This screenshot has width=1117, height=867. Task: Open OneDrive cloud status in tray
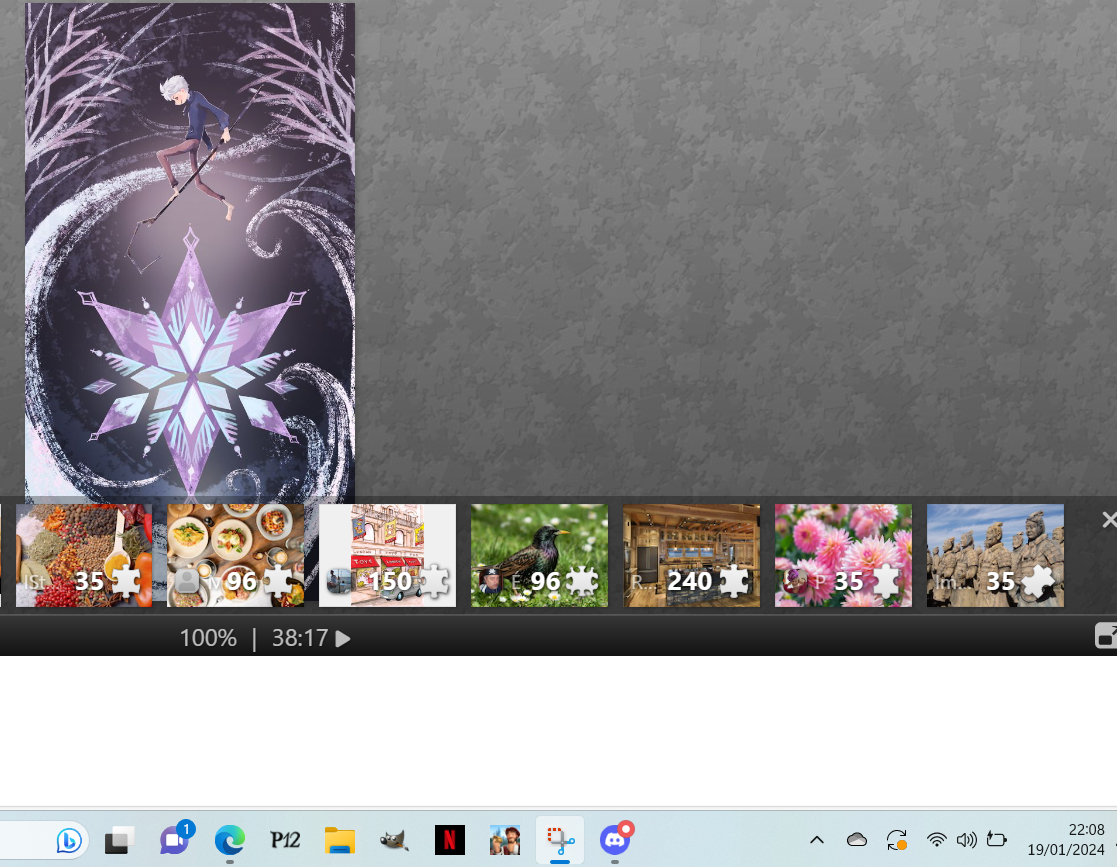pyautogui.click(x=857, y=841)
